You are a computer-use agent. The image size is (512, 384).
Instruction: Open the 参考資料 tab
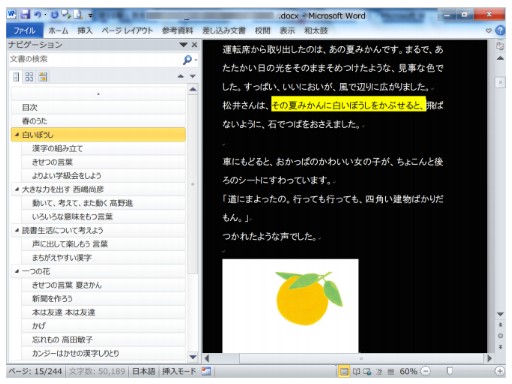pos(177,31)
